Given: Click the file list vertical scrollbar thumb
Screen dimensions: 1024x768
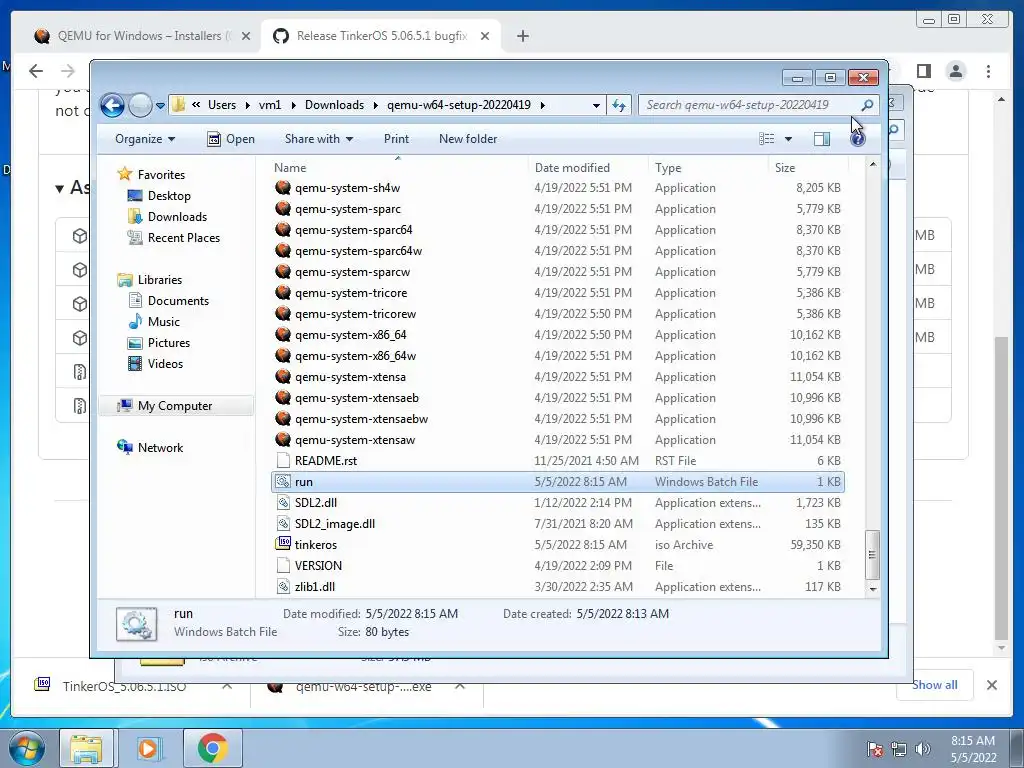Looking at the screenshot, I should [872, 554].
